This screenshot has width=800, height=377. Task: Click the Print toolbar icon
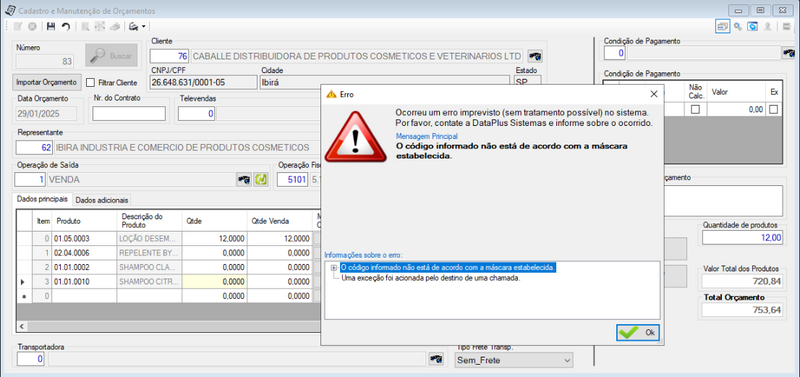click(133, 27)
